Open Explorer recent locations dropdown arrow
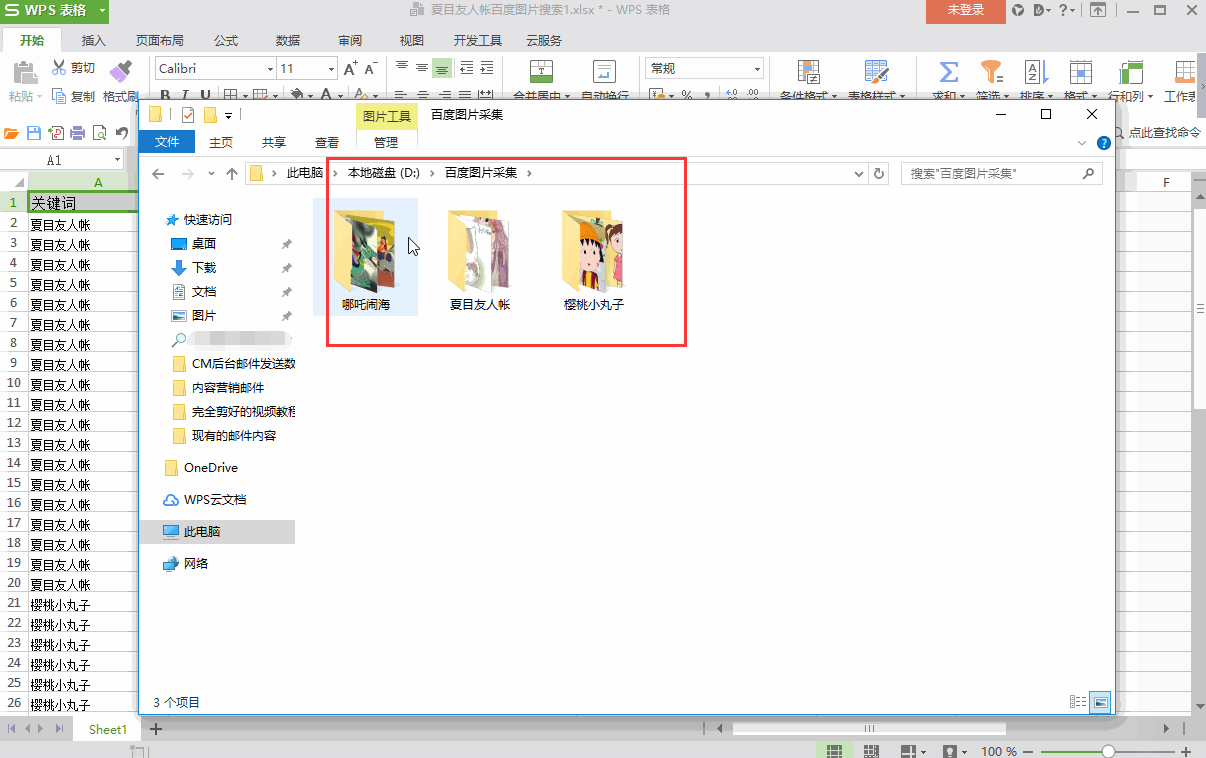1206x758 pixels. [x=211, y=173]
